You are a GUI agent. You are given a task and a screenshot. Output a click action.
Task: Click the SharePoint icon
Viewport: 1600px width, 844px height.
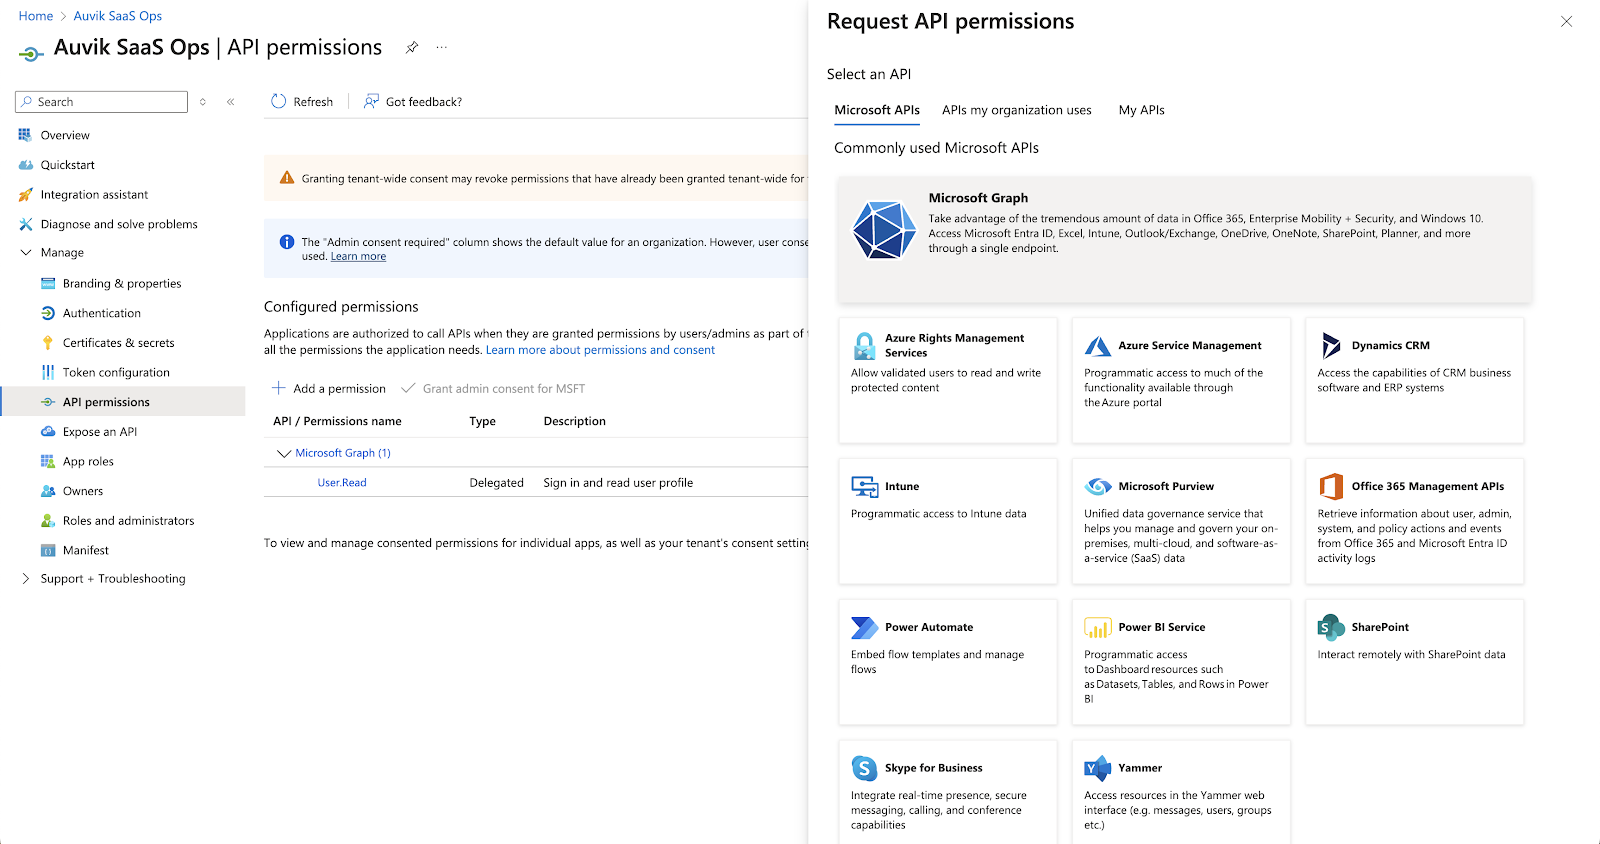(x=1331, y=628)
